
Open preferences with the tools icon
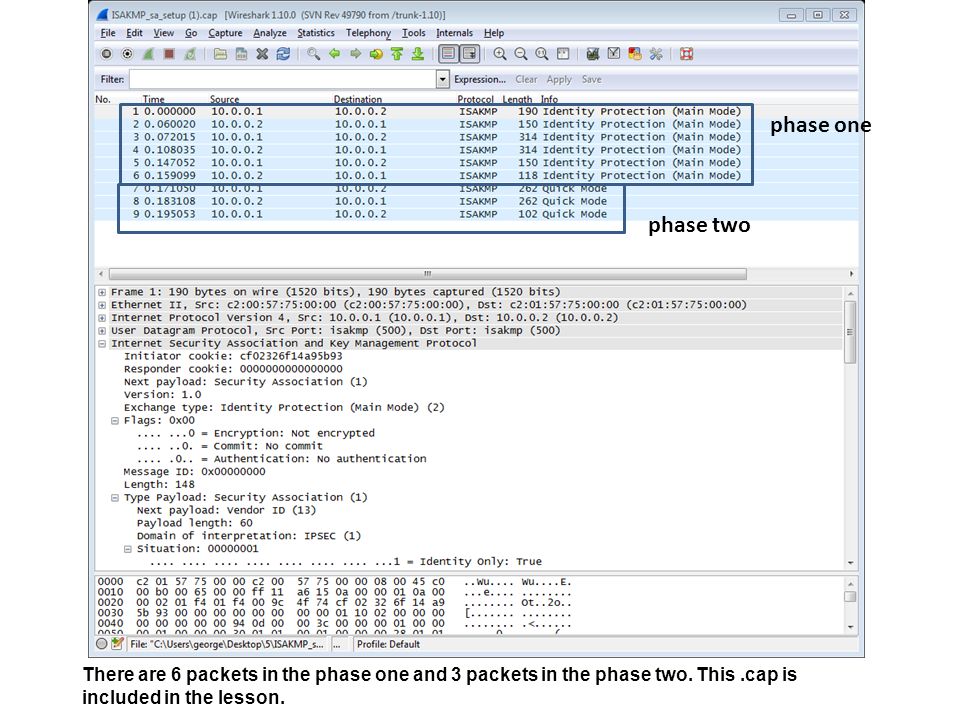pyautogui.click(x=656, y=54)
